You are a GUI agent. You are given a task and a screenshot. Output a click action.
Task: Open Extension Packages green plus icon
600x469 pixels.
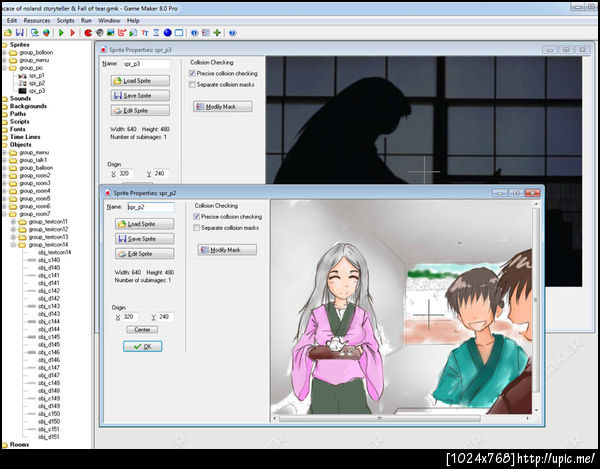pos(217,33)
